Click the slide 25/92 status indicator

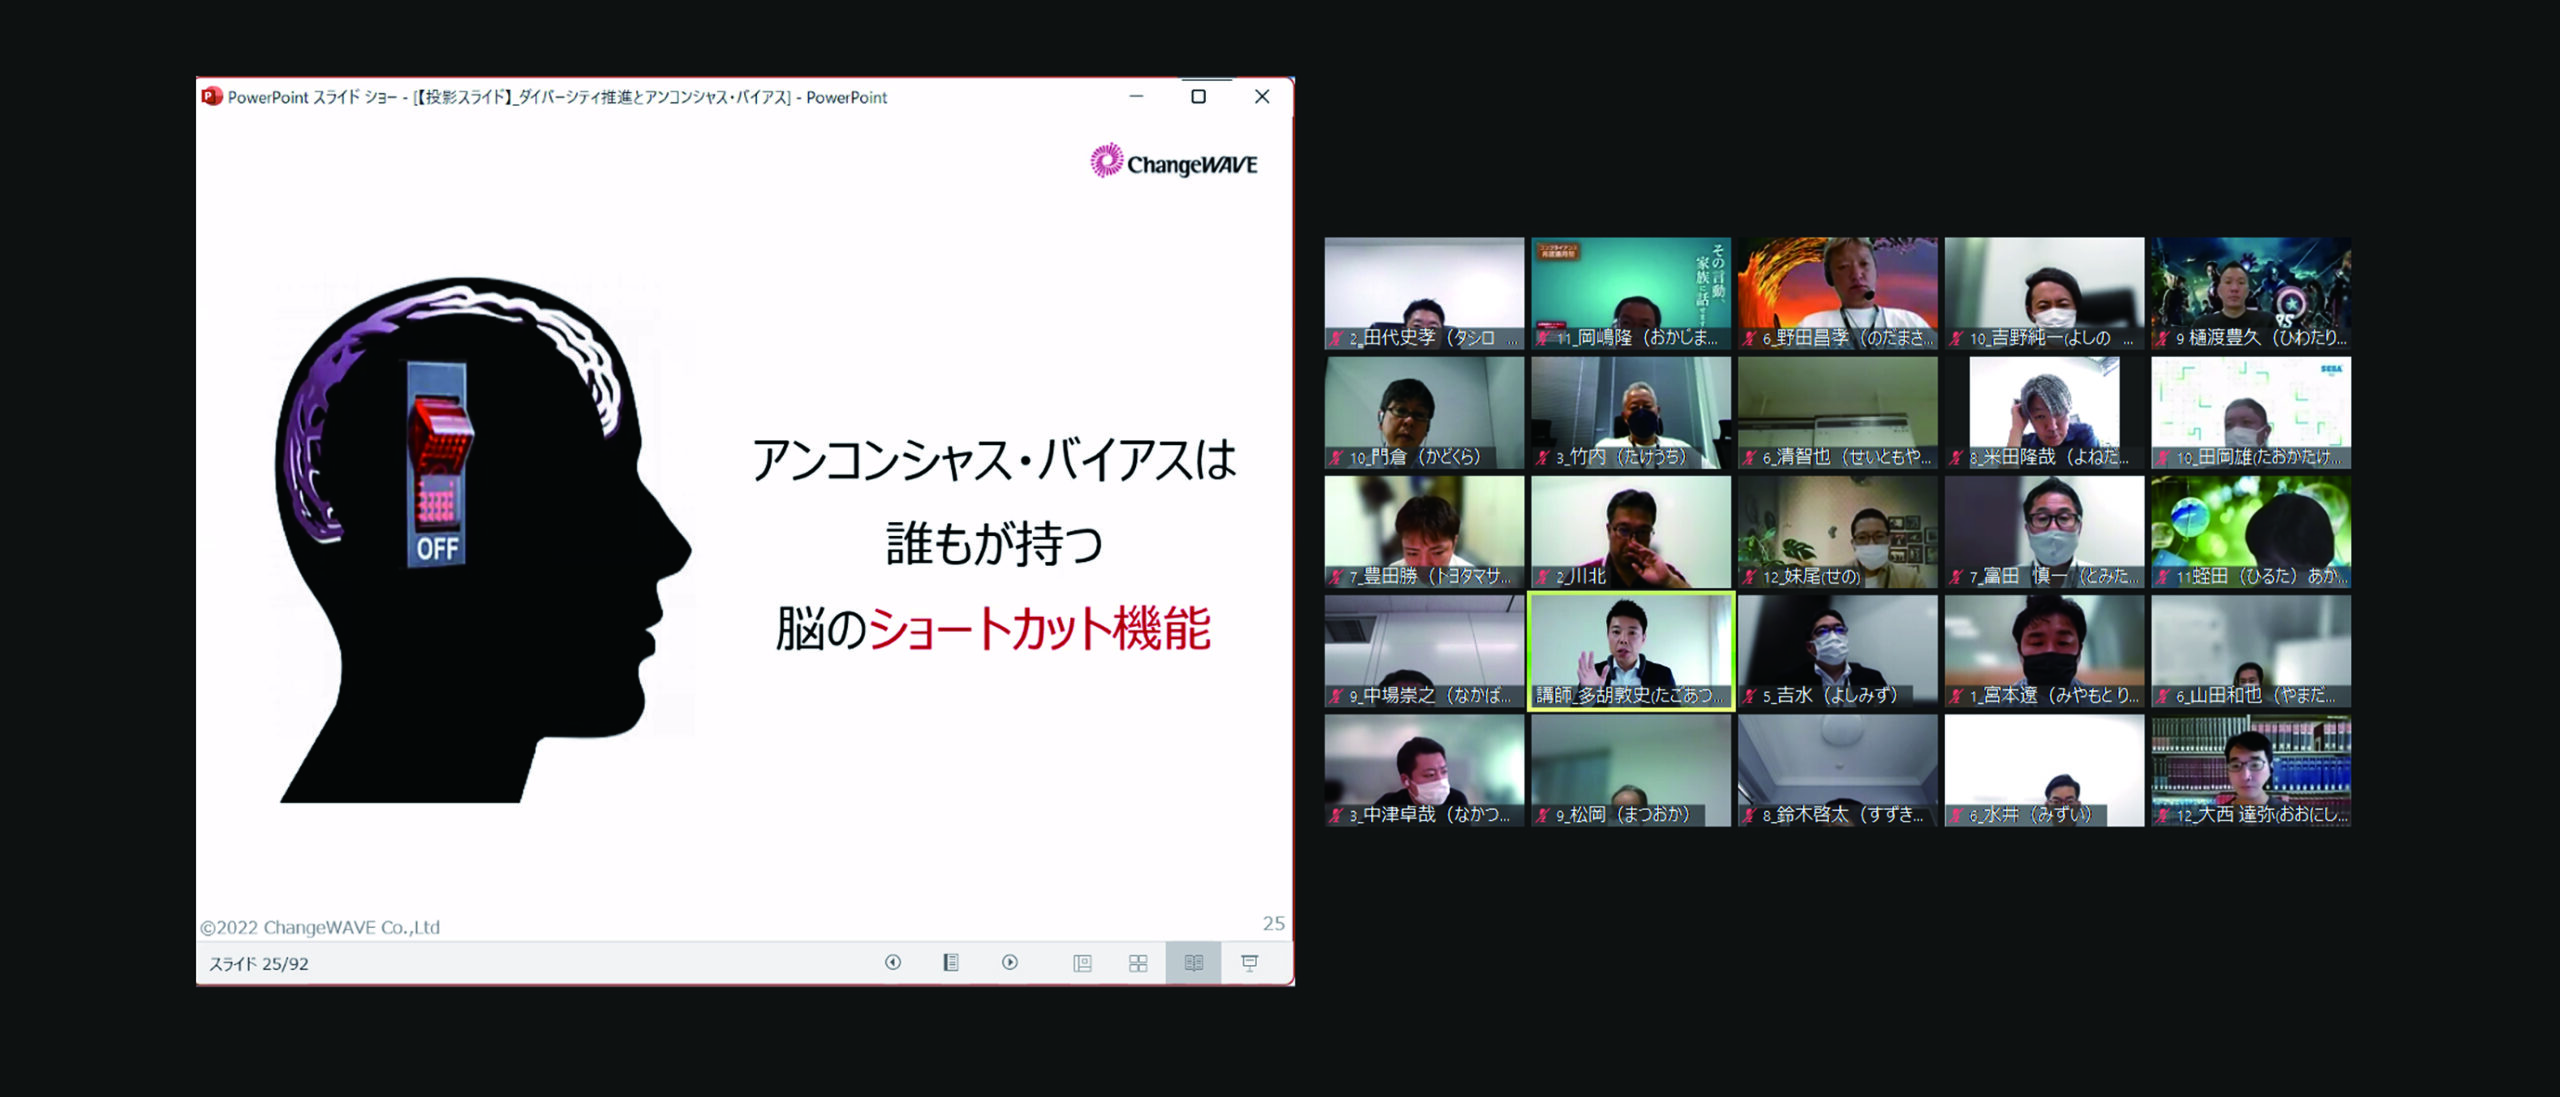[259, 964]
